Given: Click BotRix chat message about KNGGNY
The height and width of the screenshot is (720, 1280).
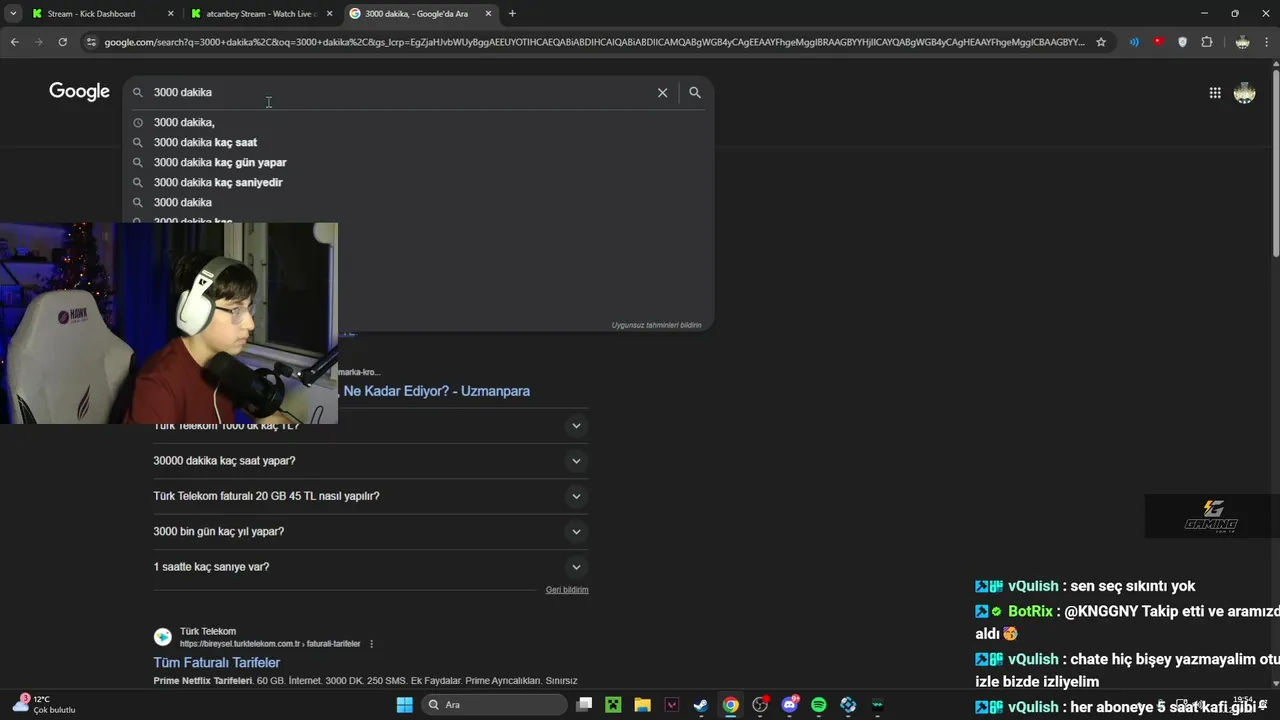Looking at the screenshot, I should click(1128, 622).
